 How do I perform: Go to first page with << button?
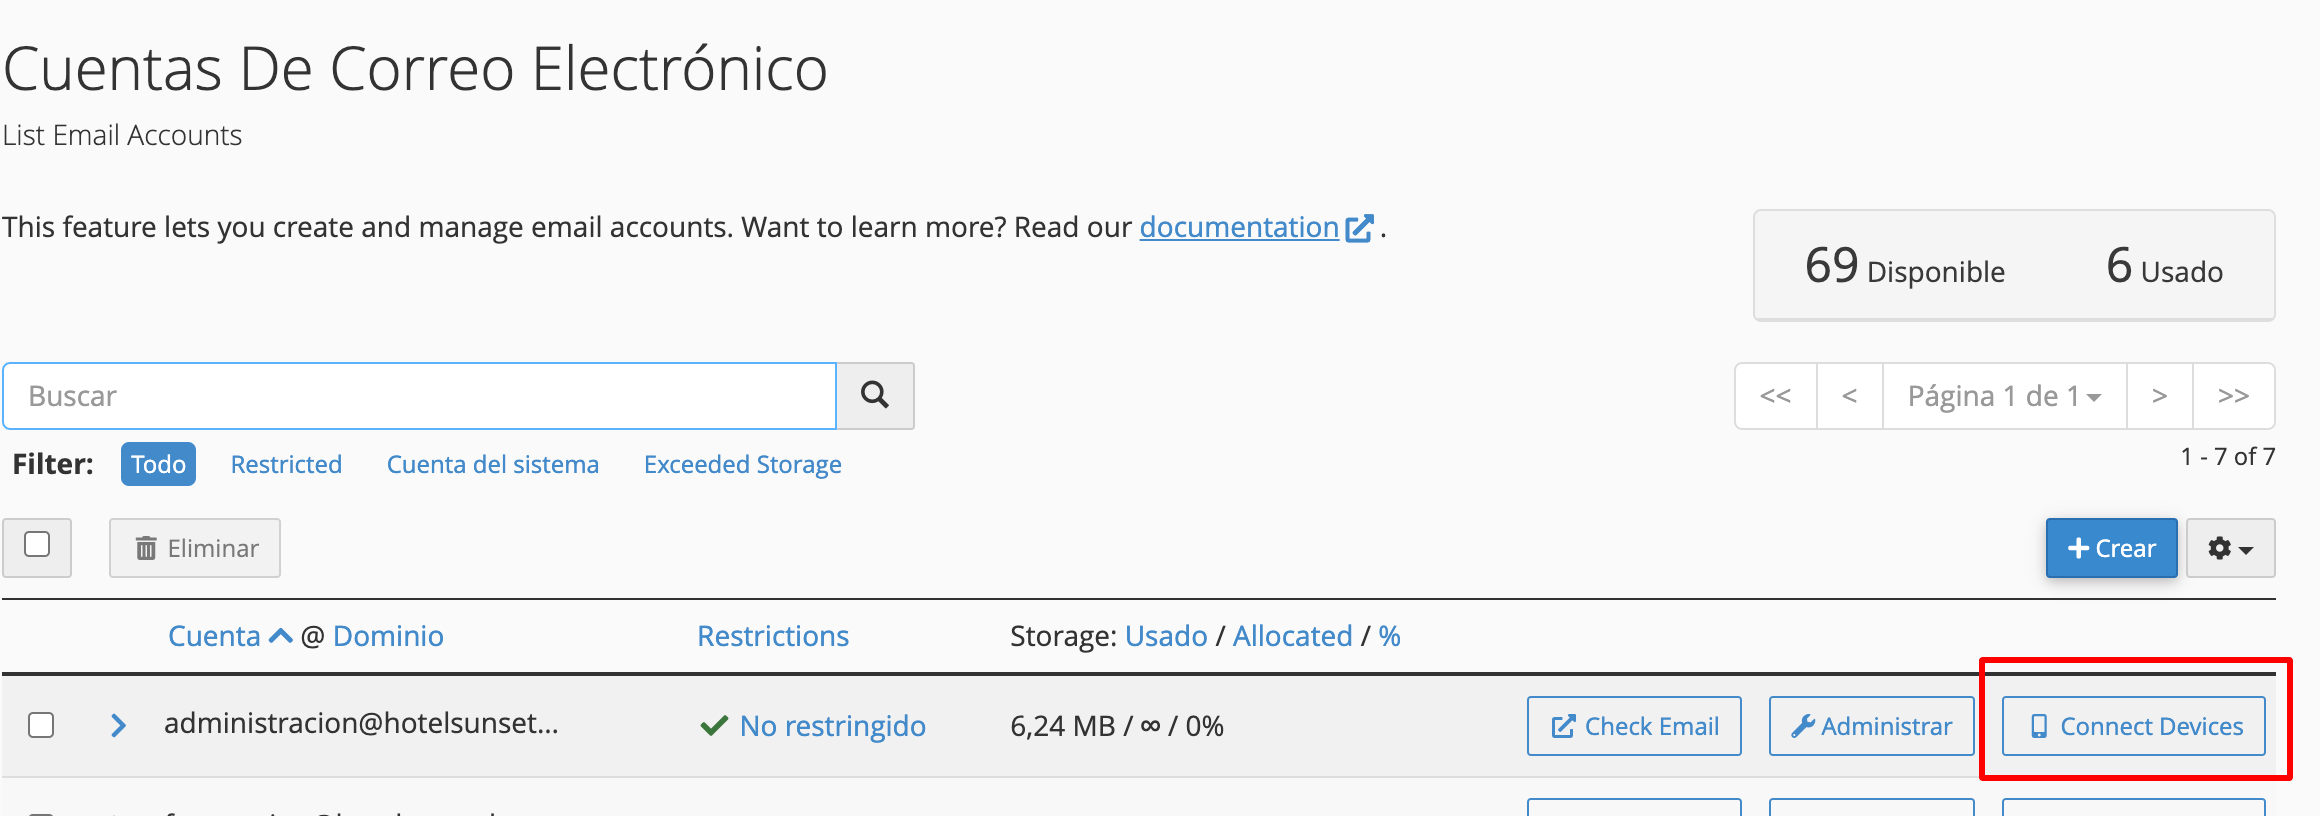[1776, 396]
